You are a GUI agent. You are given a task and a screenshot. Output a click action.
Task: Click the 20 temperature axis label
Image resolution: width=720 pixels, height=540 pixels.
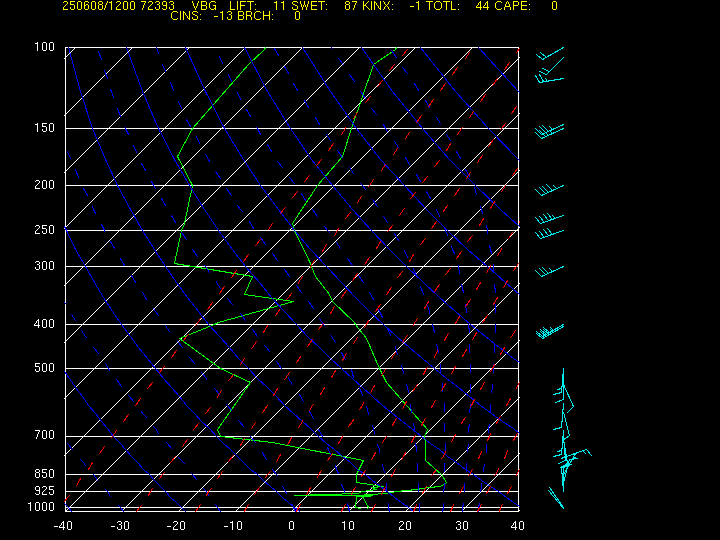tap(405, 526)
